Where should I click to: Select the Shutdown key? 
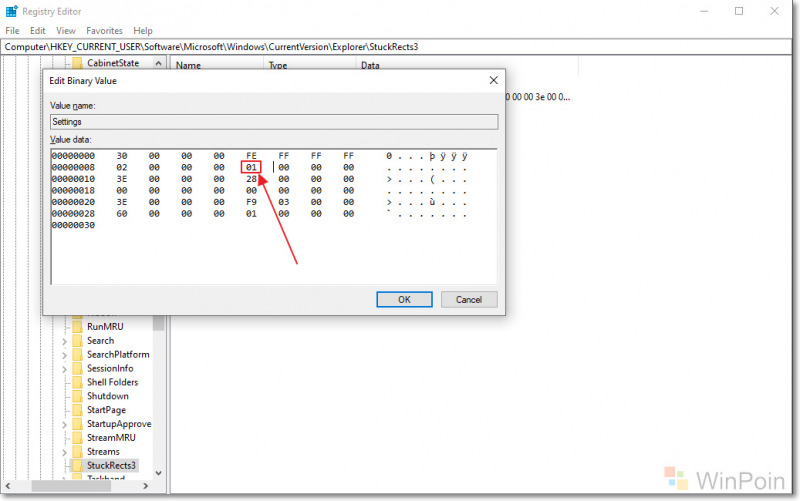(108, 396)
